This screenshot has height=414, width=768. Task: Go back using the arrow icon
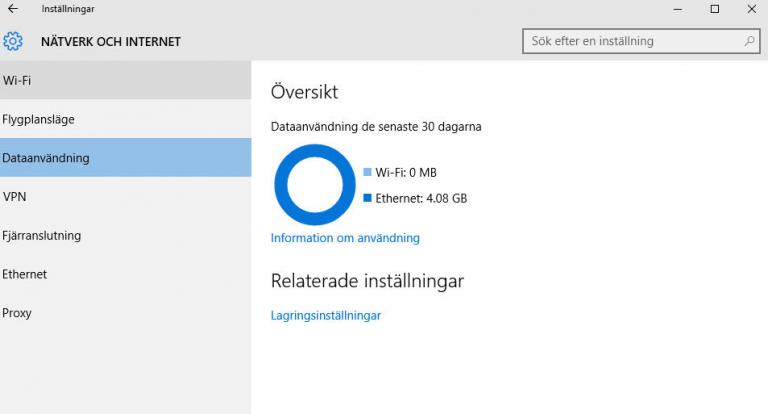coord(13,9)
